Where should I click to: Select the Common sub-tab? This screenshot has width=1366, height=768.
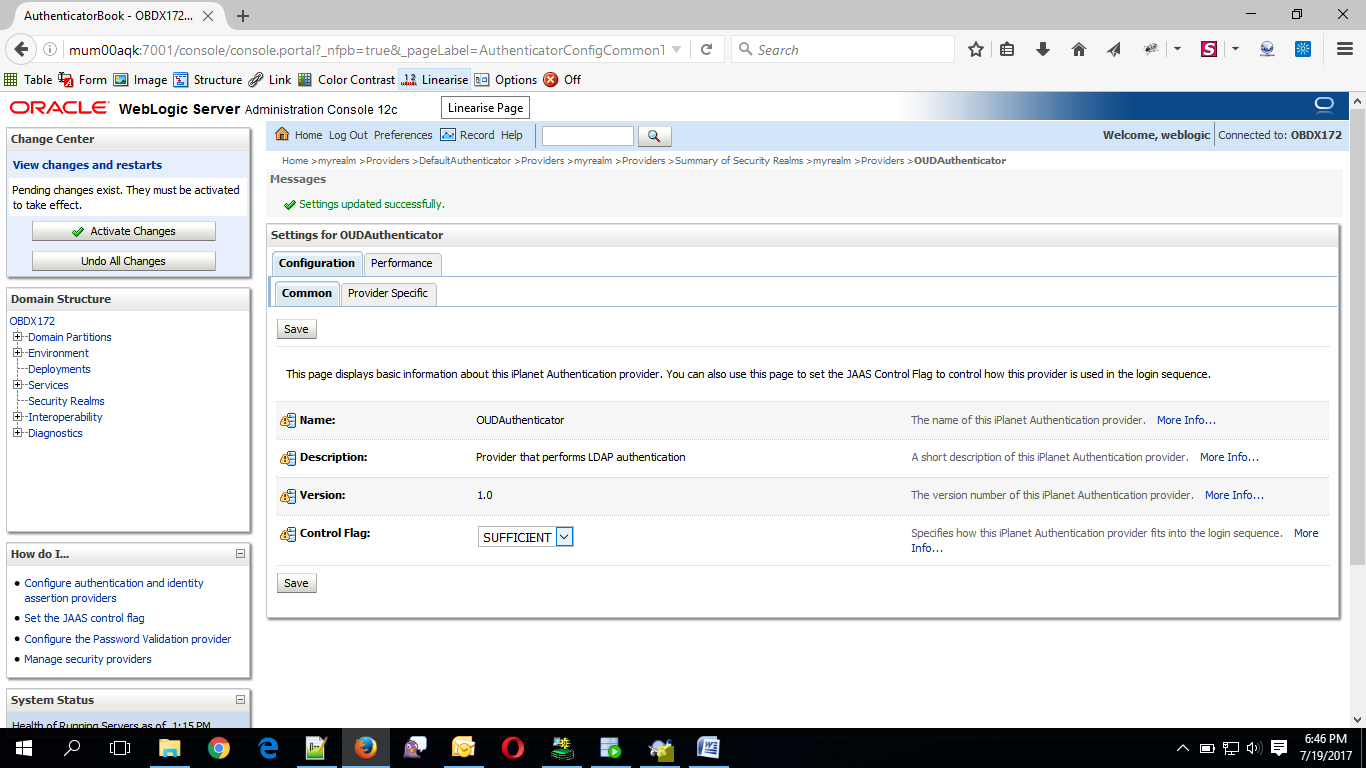point(307,293)
